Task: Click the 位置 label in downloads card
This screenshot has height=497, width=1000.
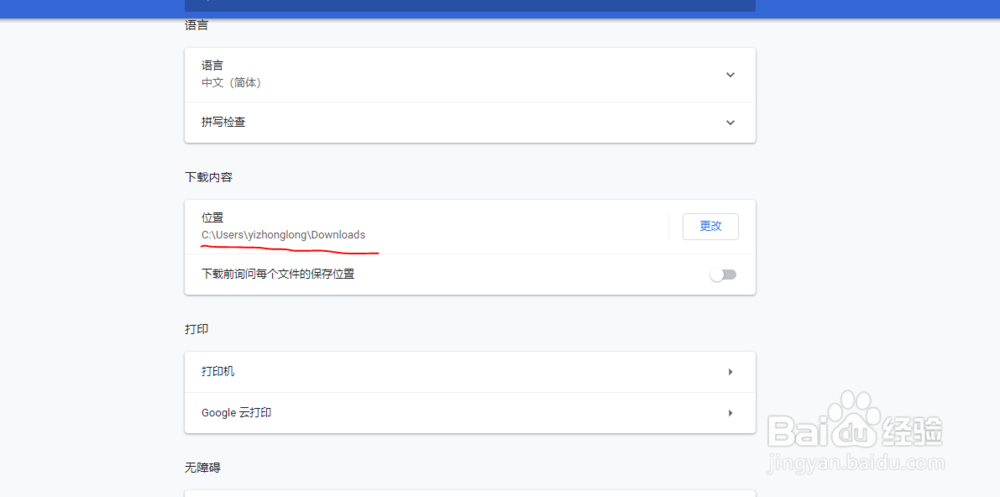Action: point(212,217)
